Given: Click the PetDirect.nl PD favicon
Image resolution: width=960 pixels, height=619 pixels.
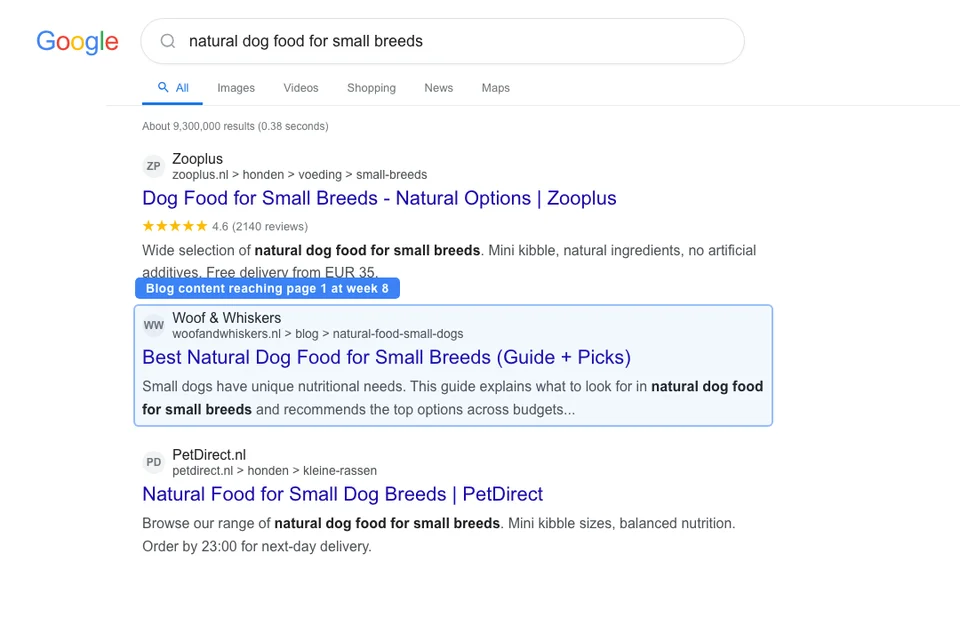Looking at the screenshot, I should 153,462.
